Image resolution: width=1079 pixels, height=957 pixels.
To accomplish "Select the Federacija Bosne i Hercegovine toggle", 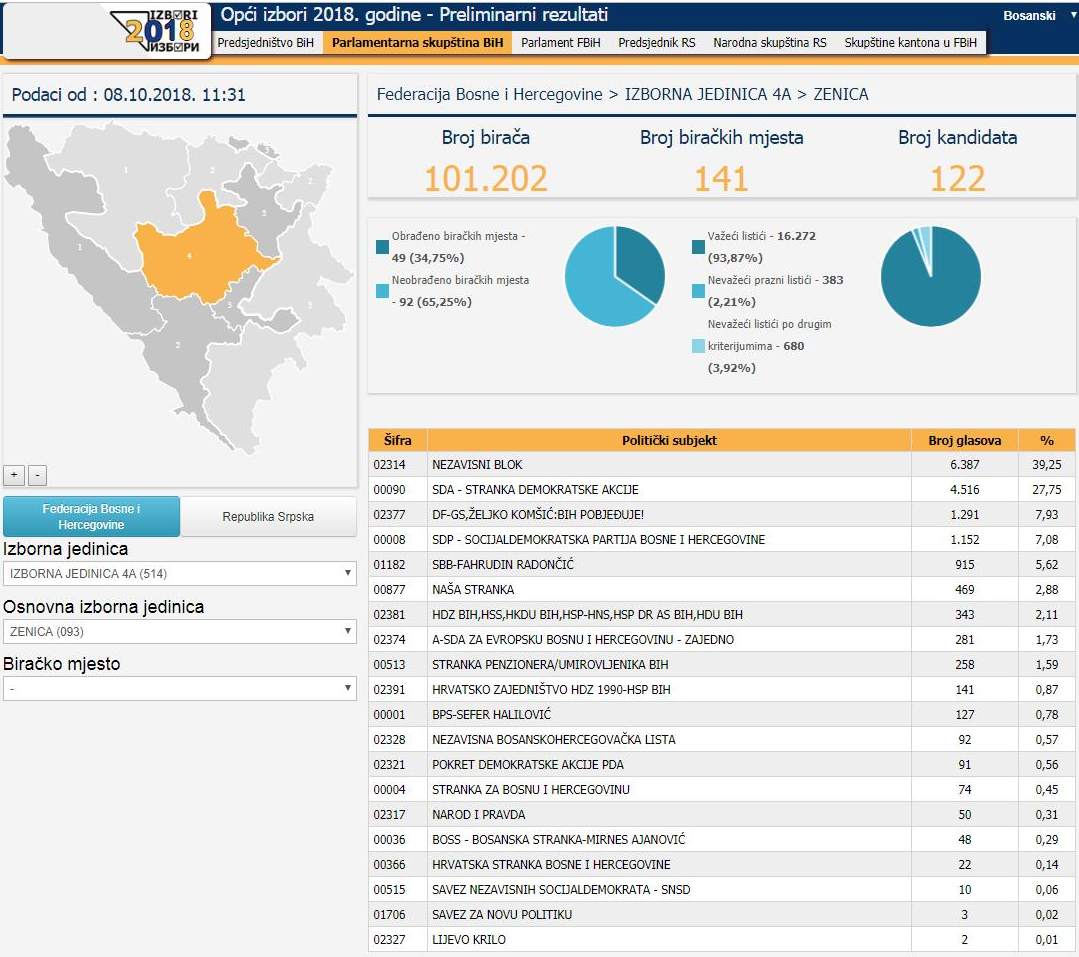I will [x=91, y=517].
